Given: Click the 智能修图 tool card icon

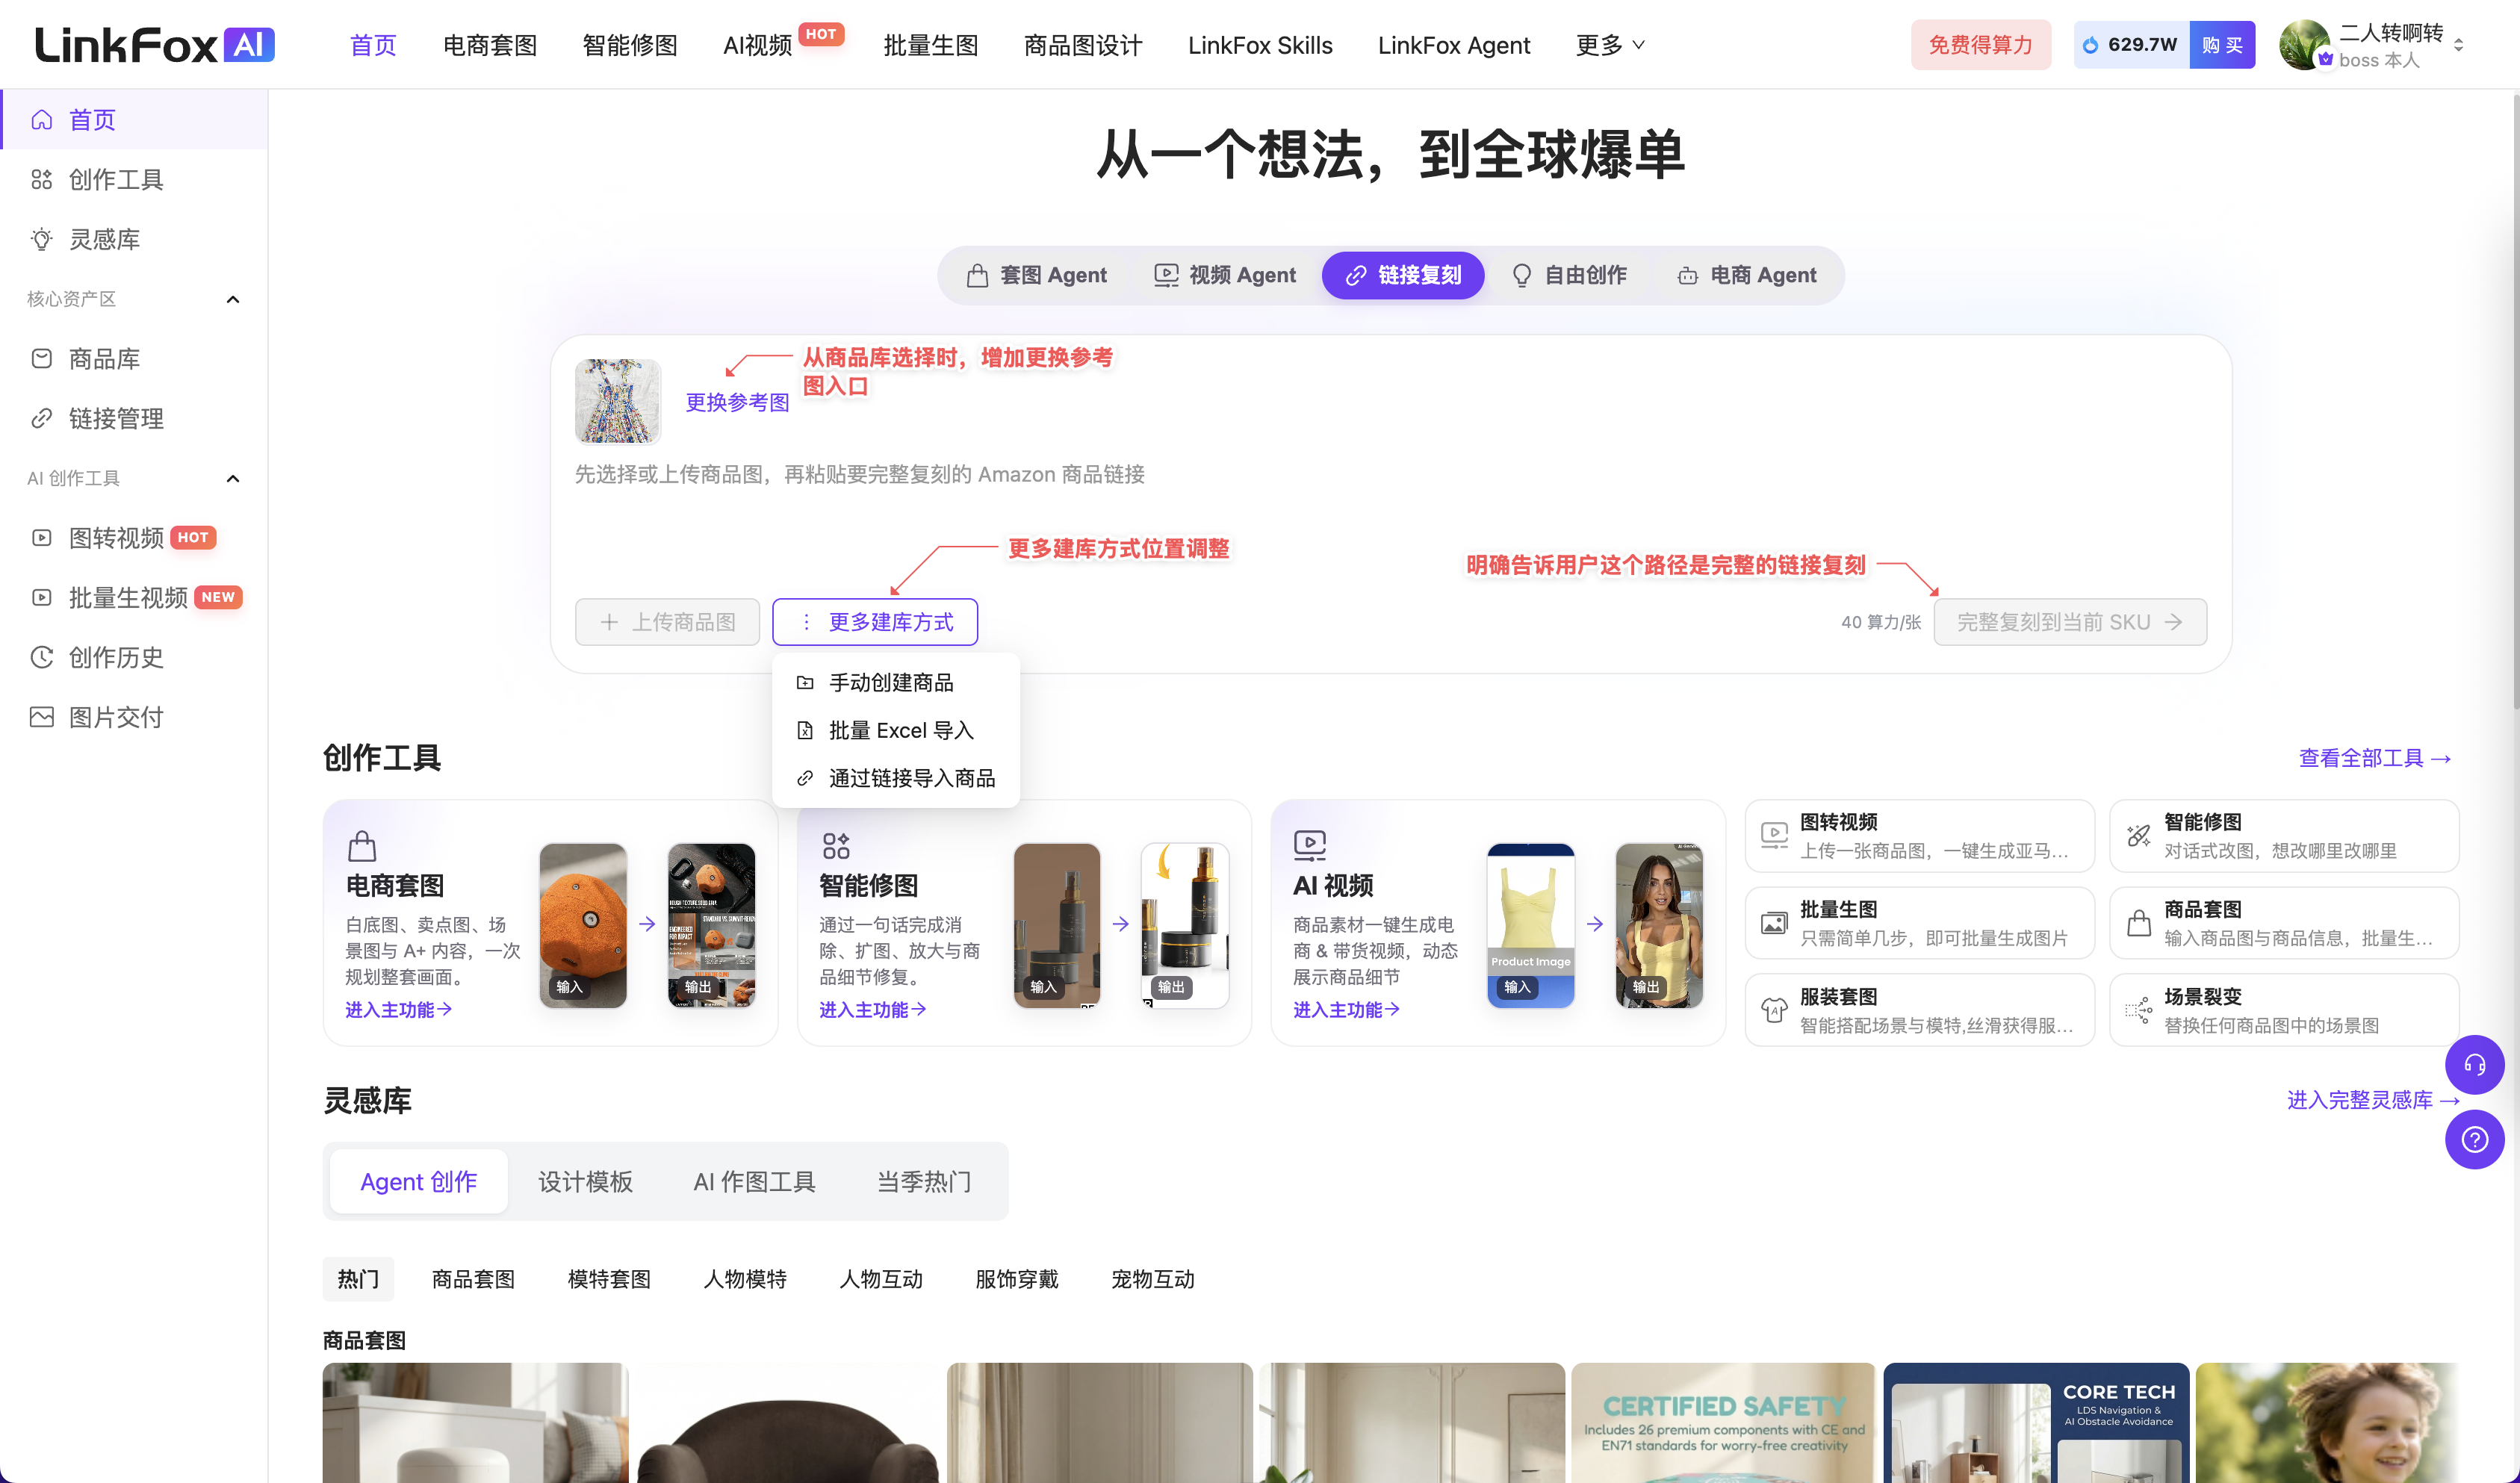Looking at the screenshot, I should [x=2138, y=835].
